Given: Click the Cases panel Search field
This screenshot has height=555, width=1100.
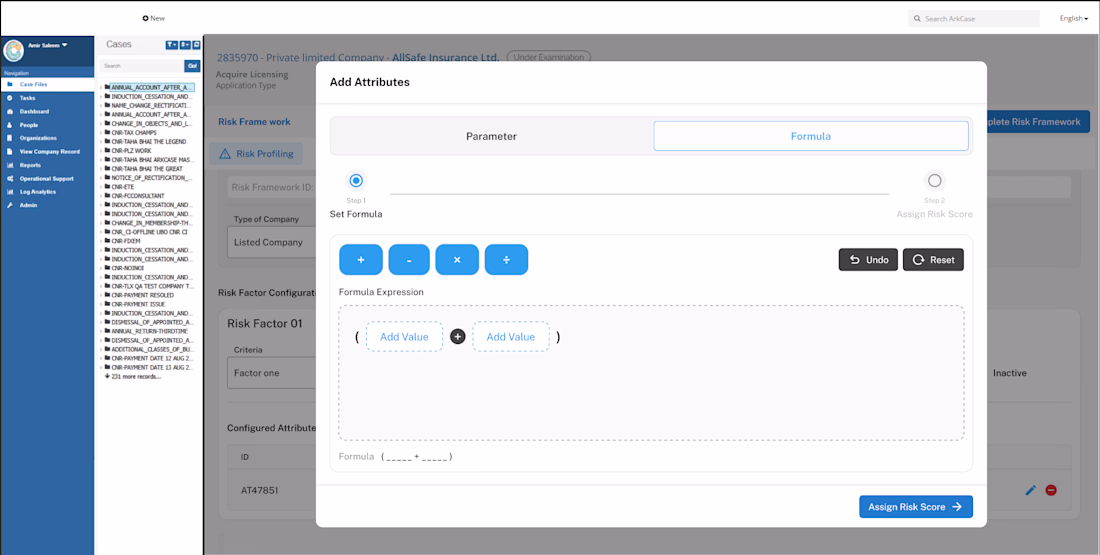Looking at the screenshot, I should point(142,66).
